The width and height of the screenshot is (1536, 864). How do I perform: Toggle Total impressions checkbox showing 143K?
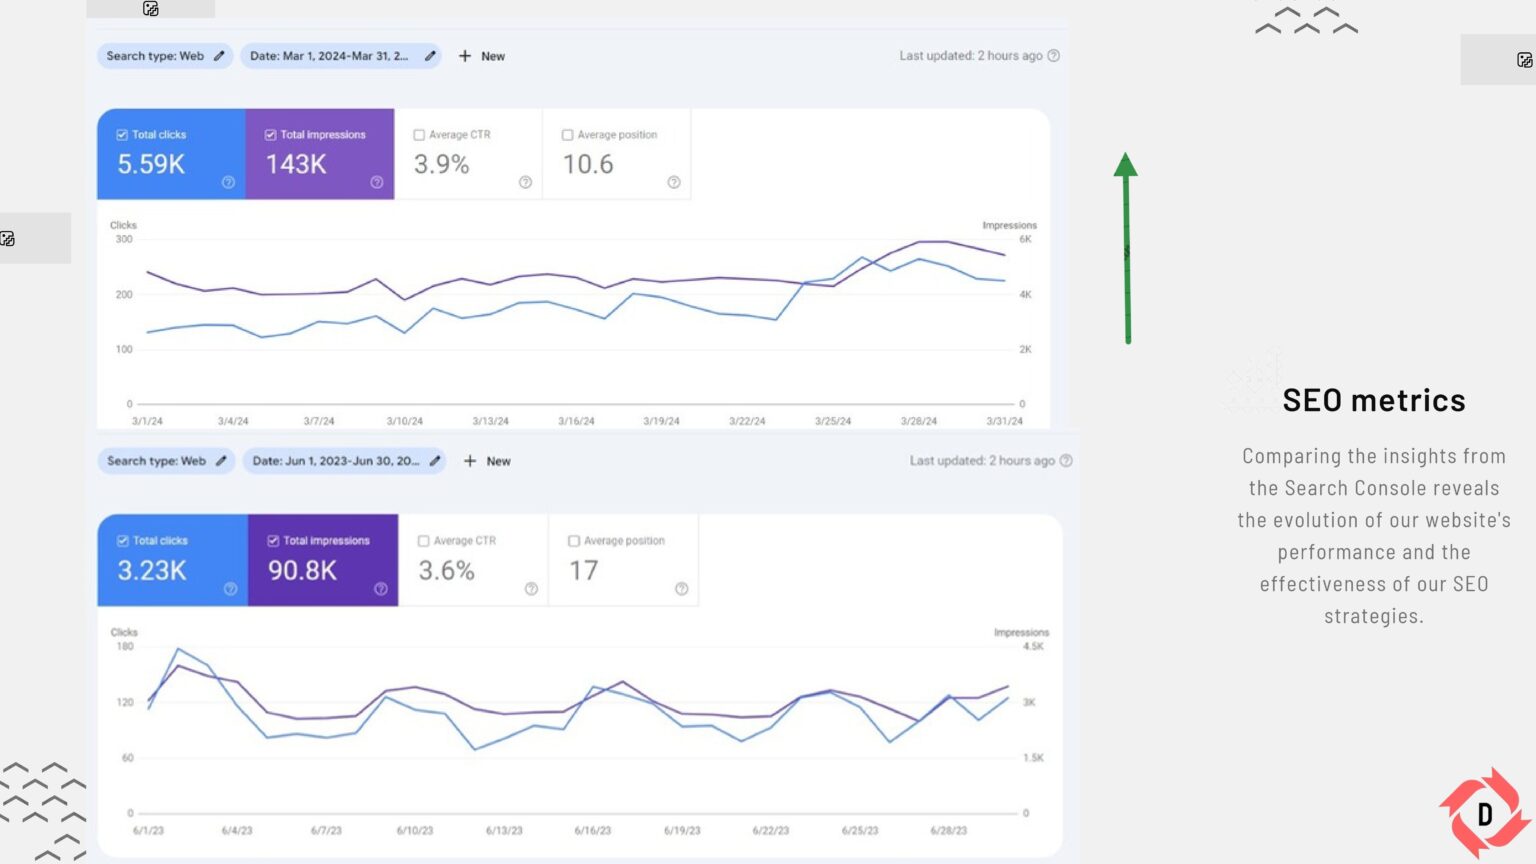coord(270,135)
